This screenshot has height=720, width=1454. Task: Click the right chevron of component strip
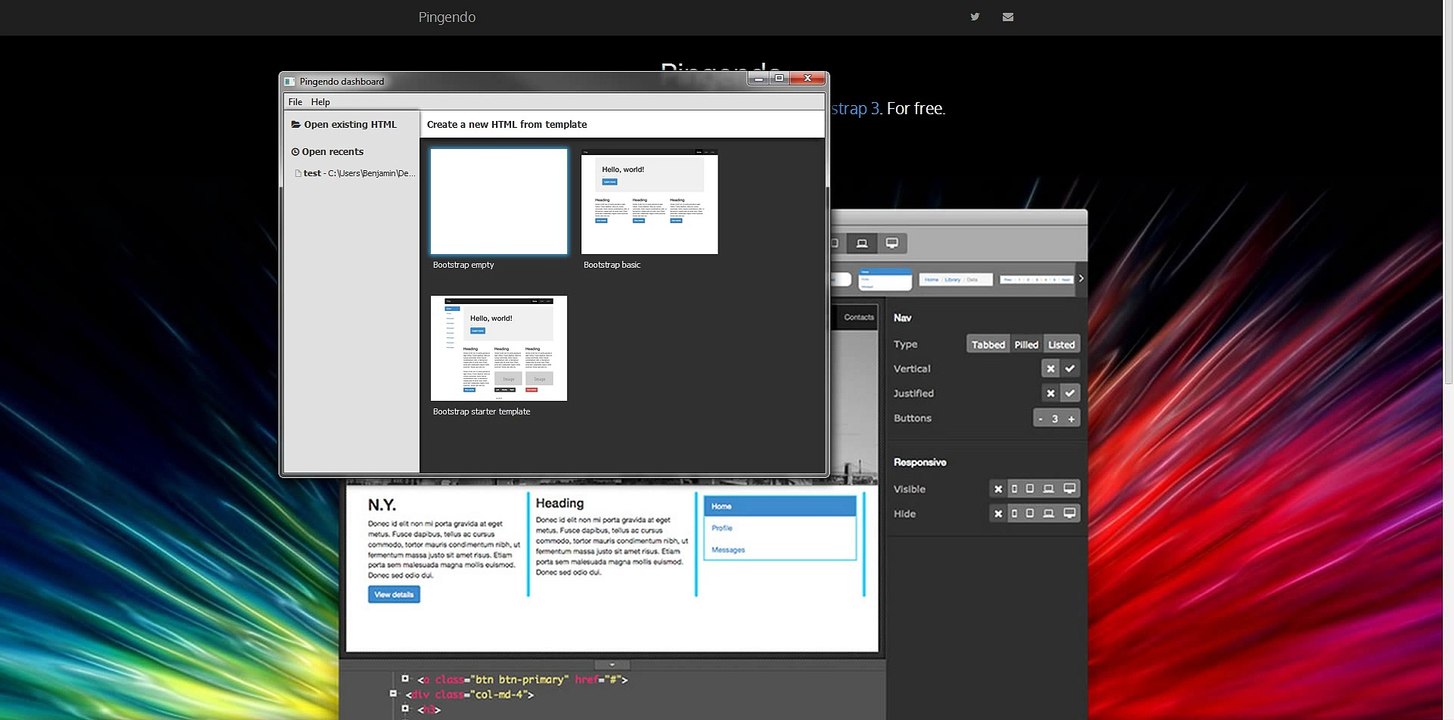click(x=1080, y=279)
